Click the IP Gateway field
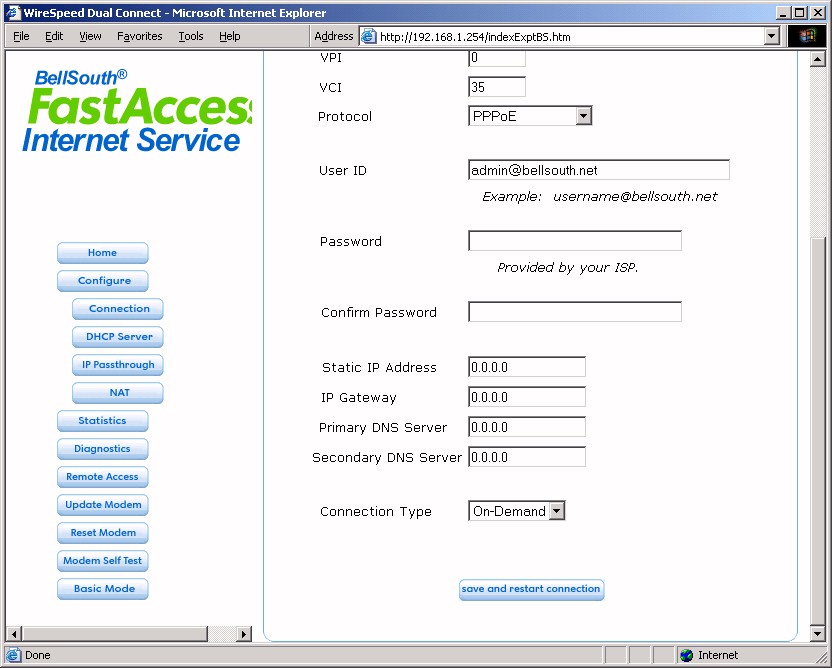Viewport: 832px width, 668px height. tap(527, 397)
